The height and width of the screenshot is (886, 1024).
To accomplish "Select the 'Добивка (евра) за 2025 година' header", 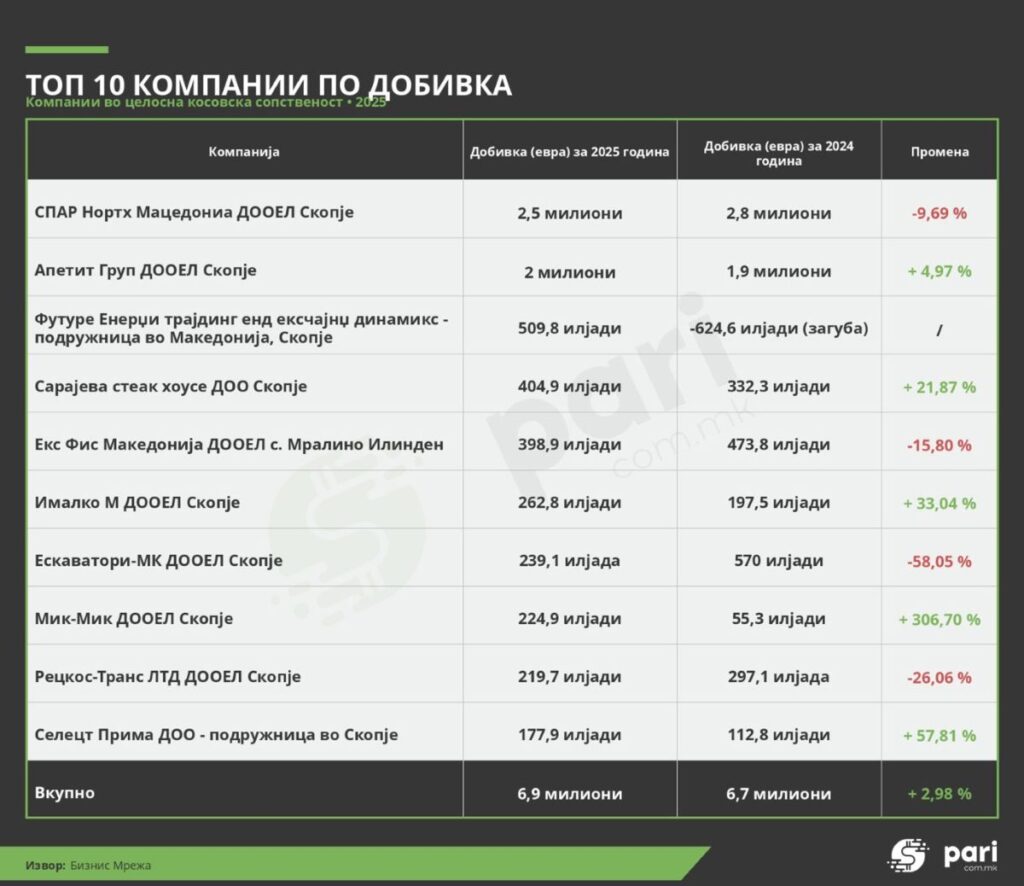I will click(569, 151).
